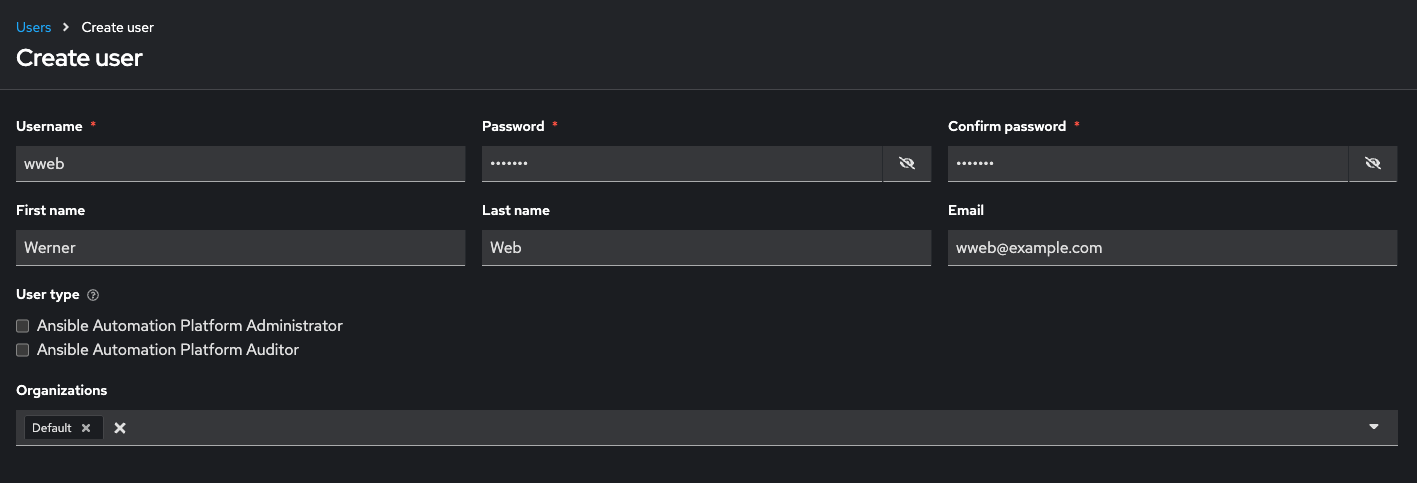1417x483 pixels.
Task: Go back to Users breadcrumb link
Action: (x=33, y=27)
